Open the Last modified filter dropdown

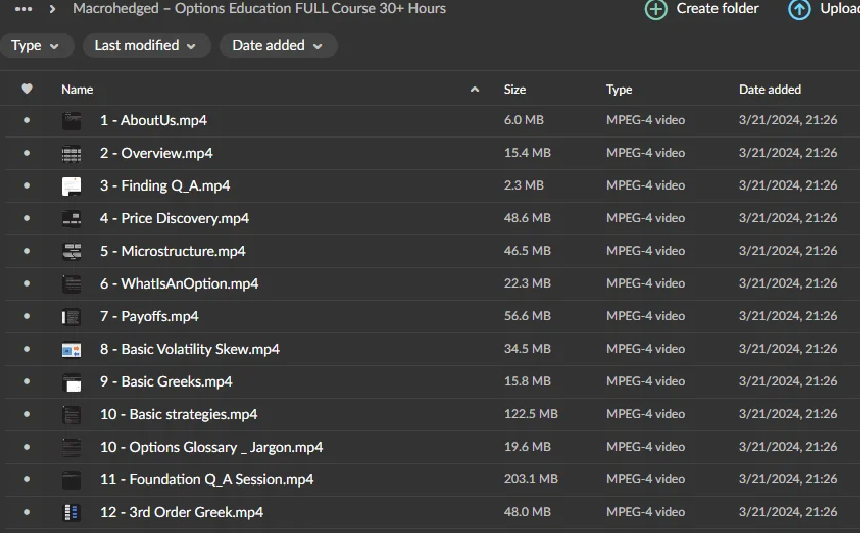146,46
